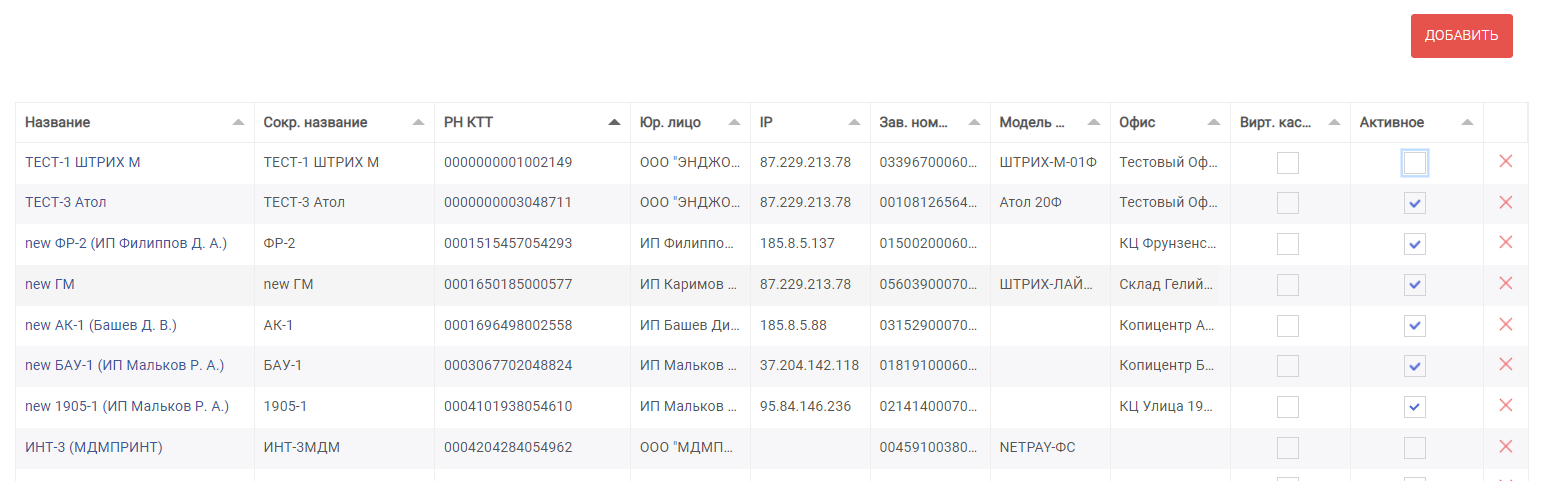Open new ФР-2 (ИП Филиппов Д. А.)
The height and width of the screenshot is (481, 1545).
click(126, 243)
